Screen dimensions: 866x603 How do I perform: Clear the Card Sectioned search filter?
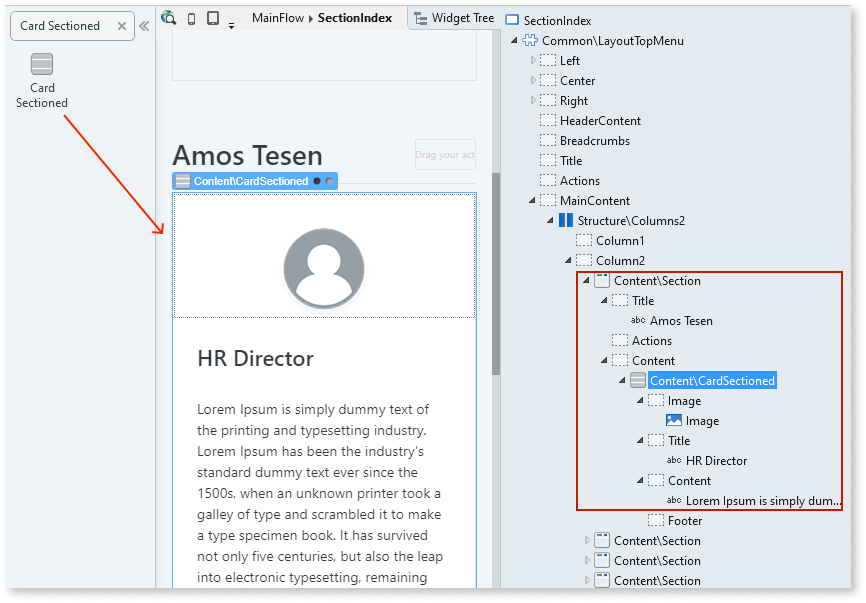point(120,26)
